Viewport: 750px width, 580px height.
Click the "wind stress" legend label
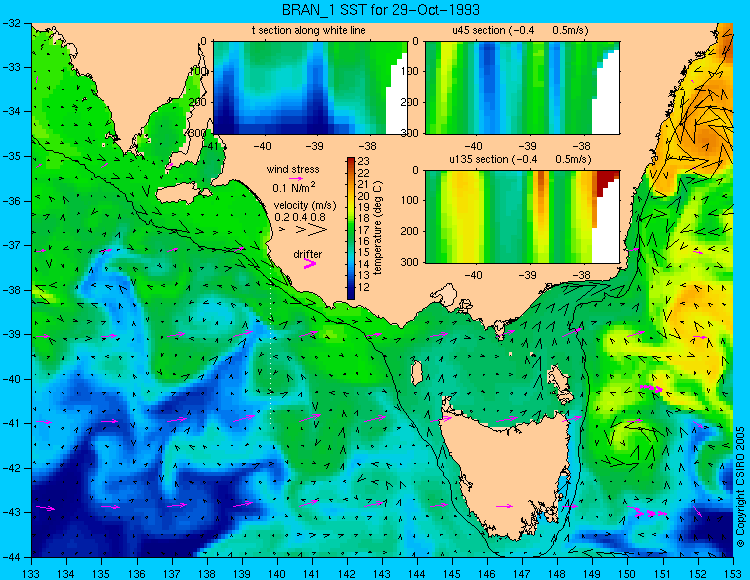click(293, 169)
